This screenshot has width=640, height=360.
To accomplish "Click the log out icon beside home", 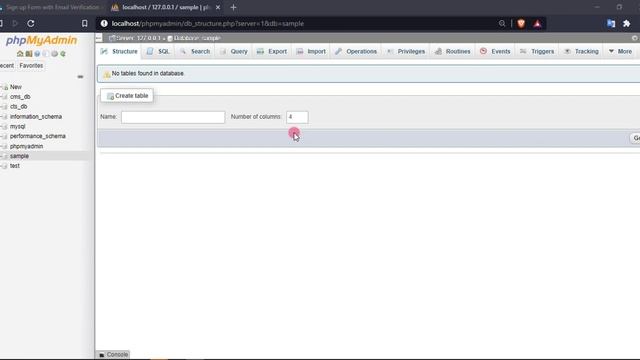I will click(29, 53).
